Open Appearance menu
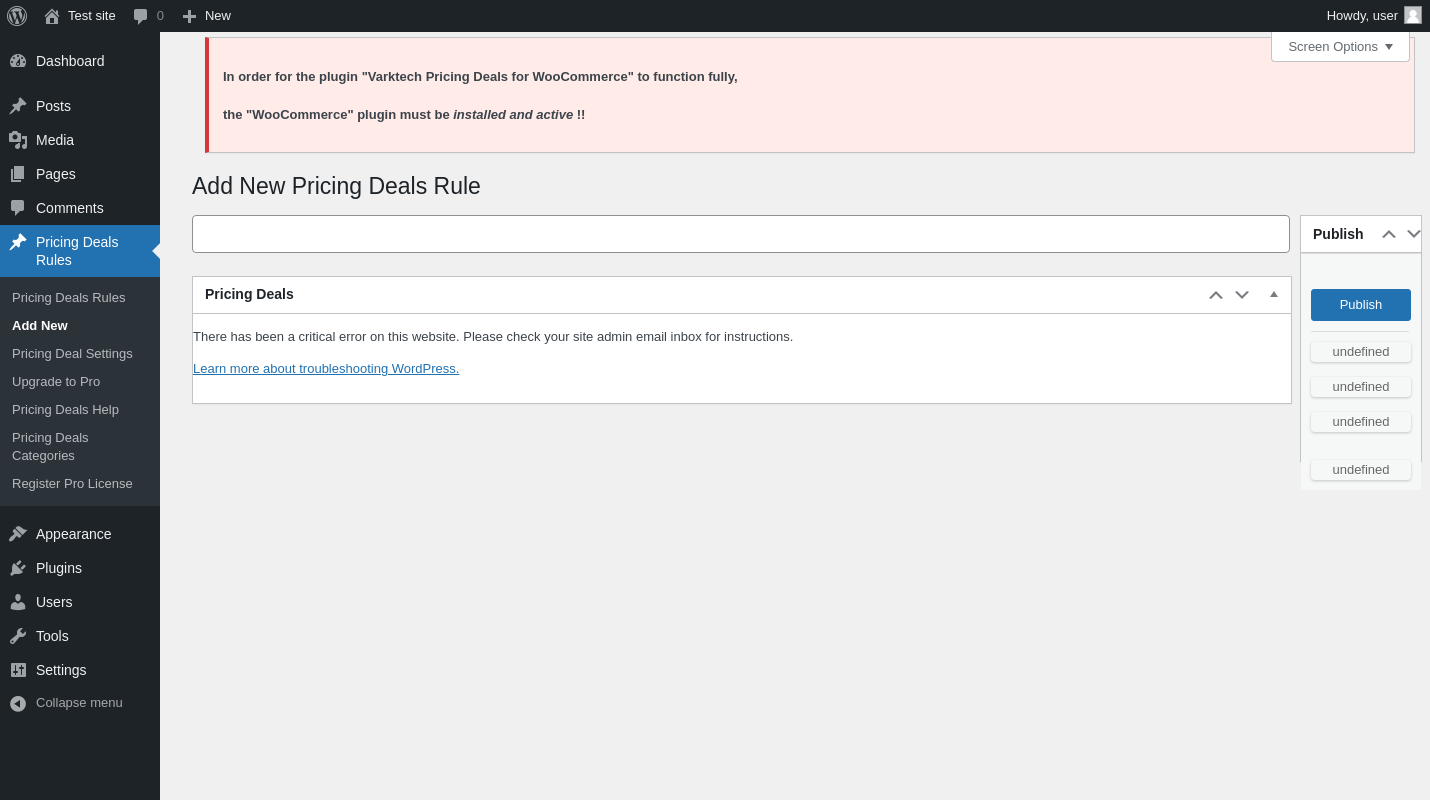The image size is (1430, 800). pyautogui.click(x=80, y=534)
